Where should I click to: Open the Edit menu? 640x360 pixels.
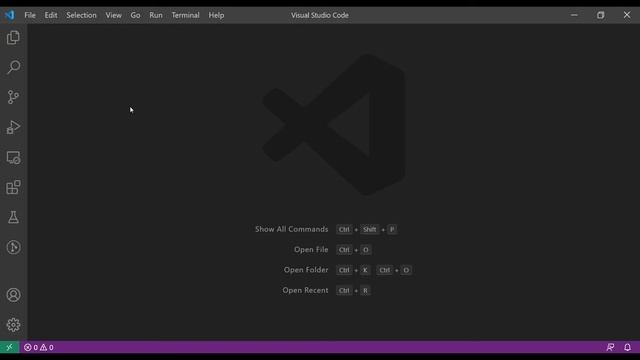[x=51, y=15]
